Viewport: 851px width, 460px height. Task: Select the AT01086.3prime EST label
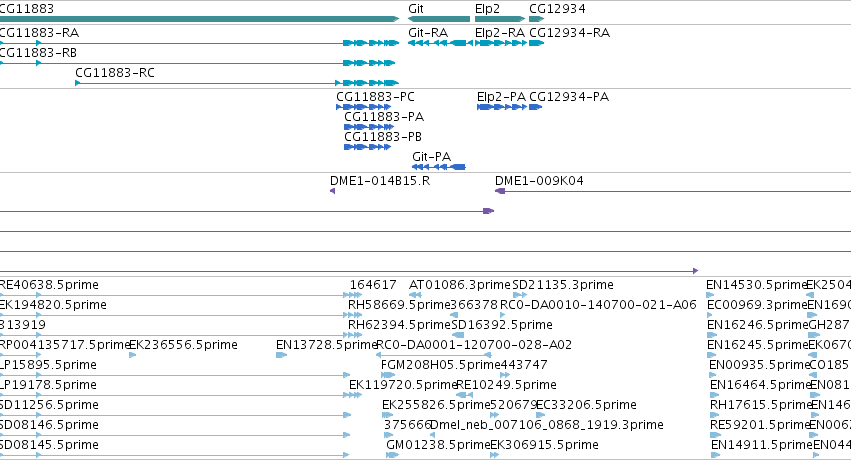(460, 285)
